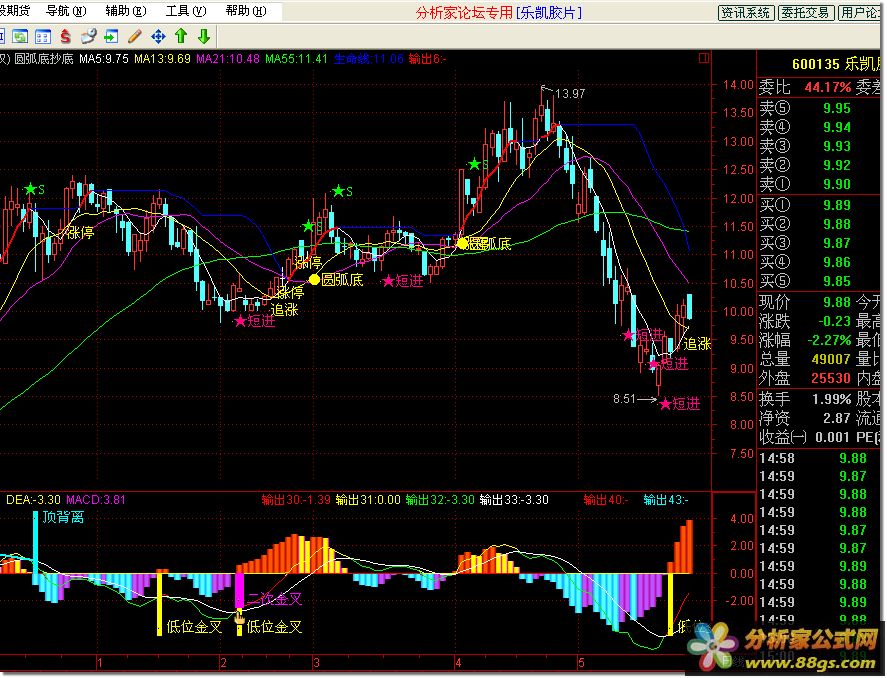
Task: Click the 总量 49007 value
Action: click(831, 359)
